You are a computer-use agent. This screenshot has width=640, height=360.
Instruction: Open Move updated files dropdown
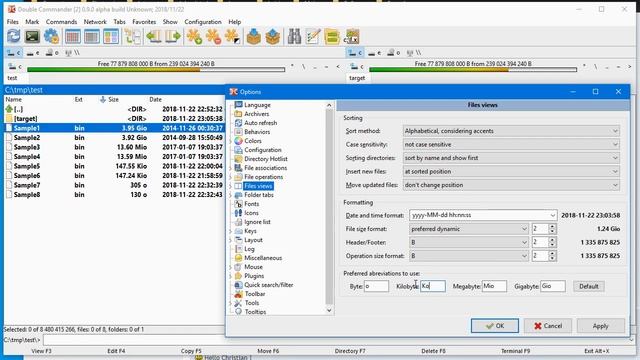click(511, 185)
